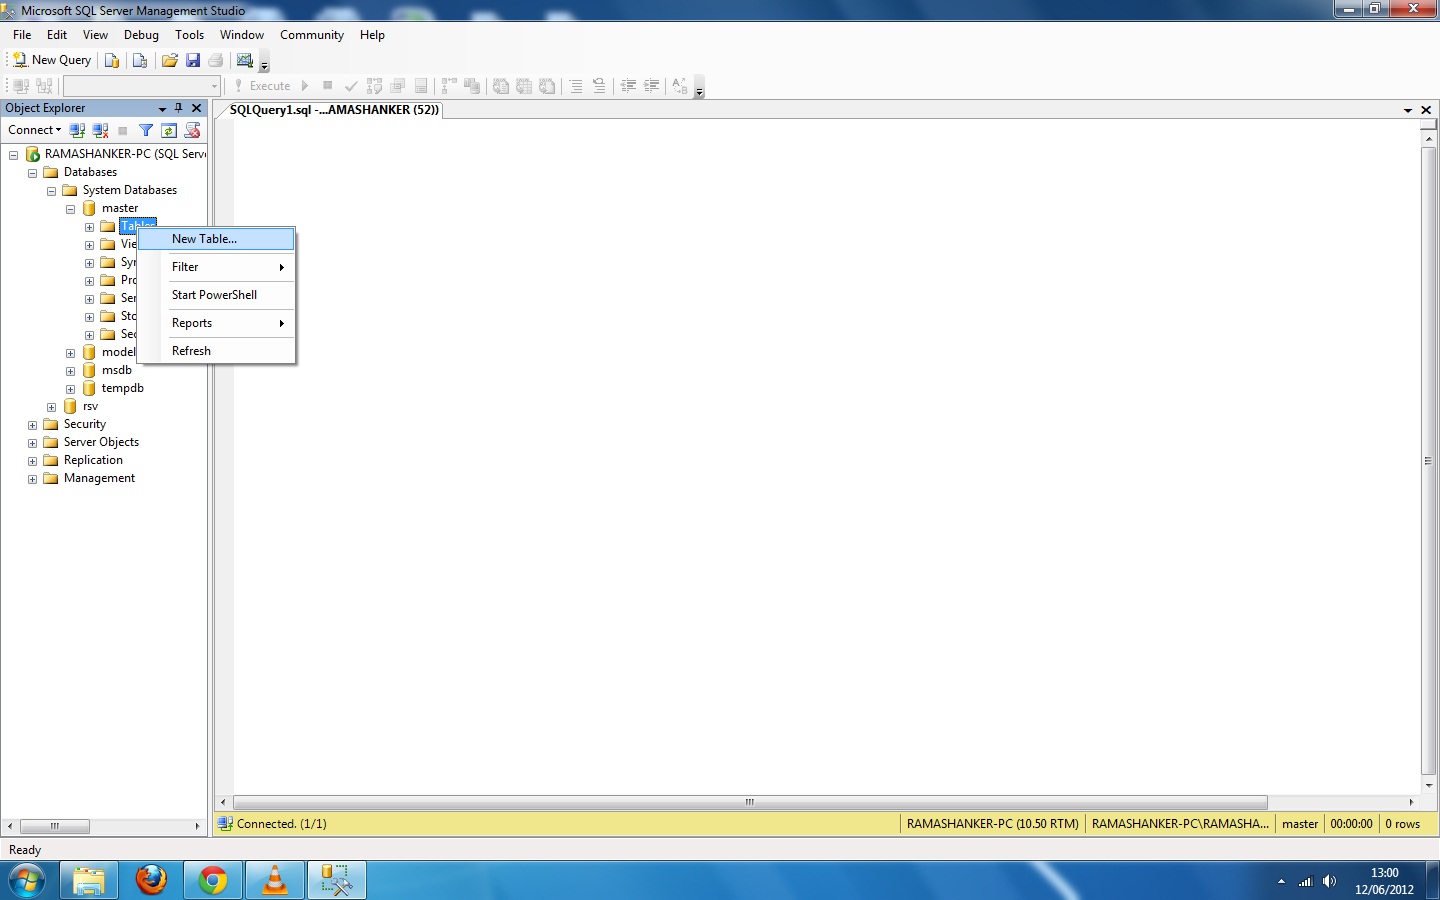The width and height of the screenshot is (1440, 900).
Task: Toggle IntelliSense Enabled icon
Action: (421, 86)
